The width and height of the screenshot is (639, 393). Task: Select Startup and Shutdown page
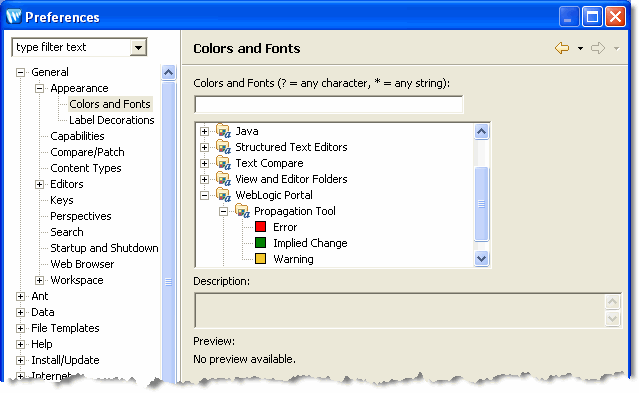pyautogui.click(x=104, y=248)
